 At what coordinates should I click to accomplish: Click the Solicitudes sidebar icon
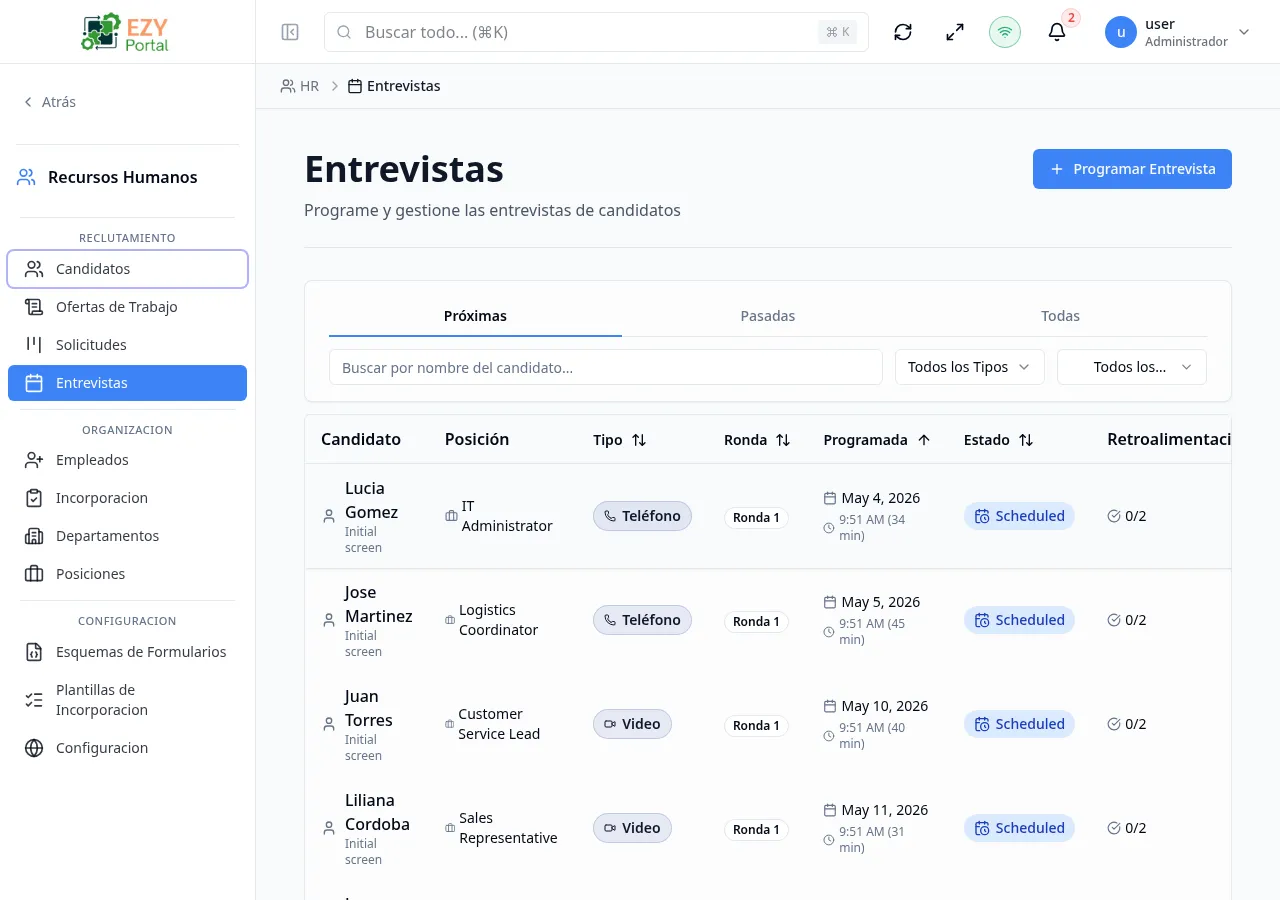click(x=34, y=345)
